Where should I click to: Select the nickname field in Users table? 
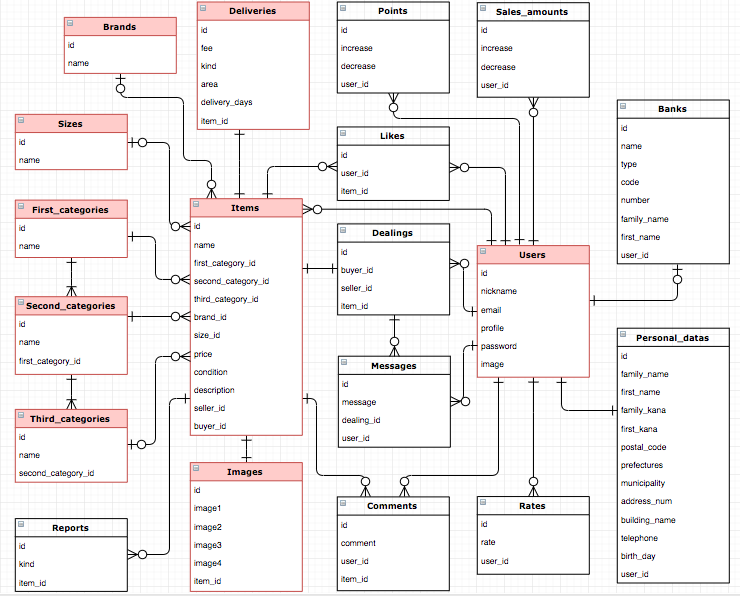502,291
